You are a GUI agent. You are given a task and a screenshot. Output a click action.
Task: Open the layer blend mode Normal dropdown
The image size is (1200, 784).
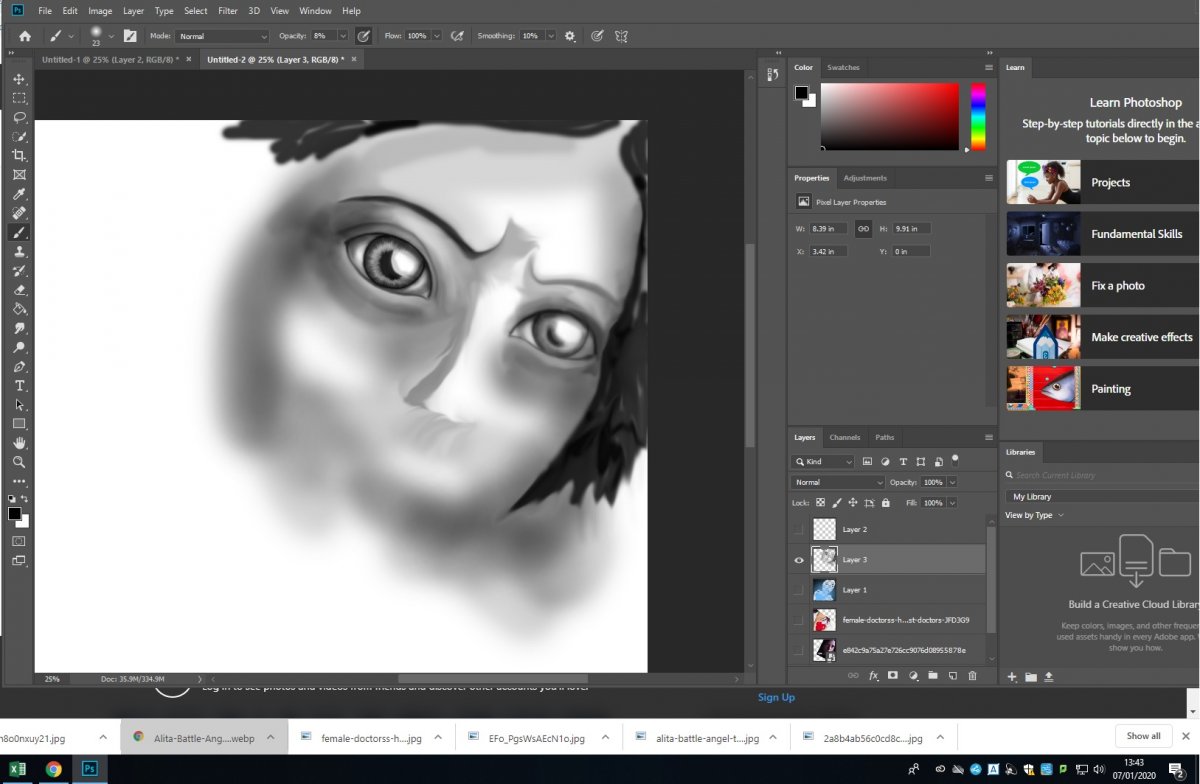(x=838, y=482)
